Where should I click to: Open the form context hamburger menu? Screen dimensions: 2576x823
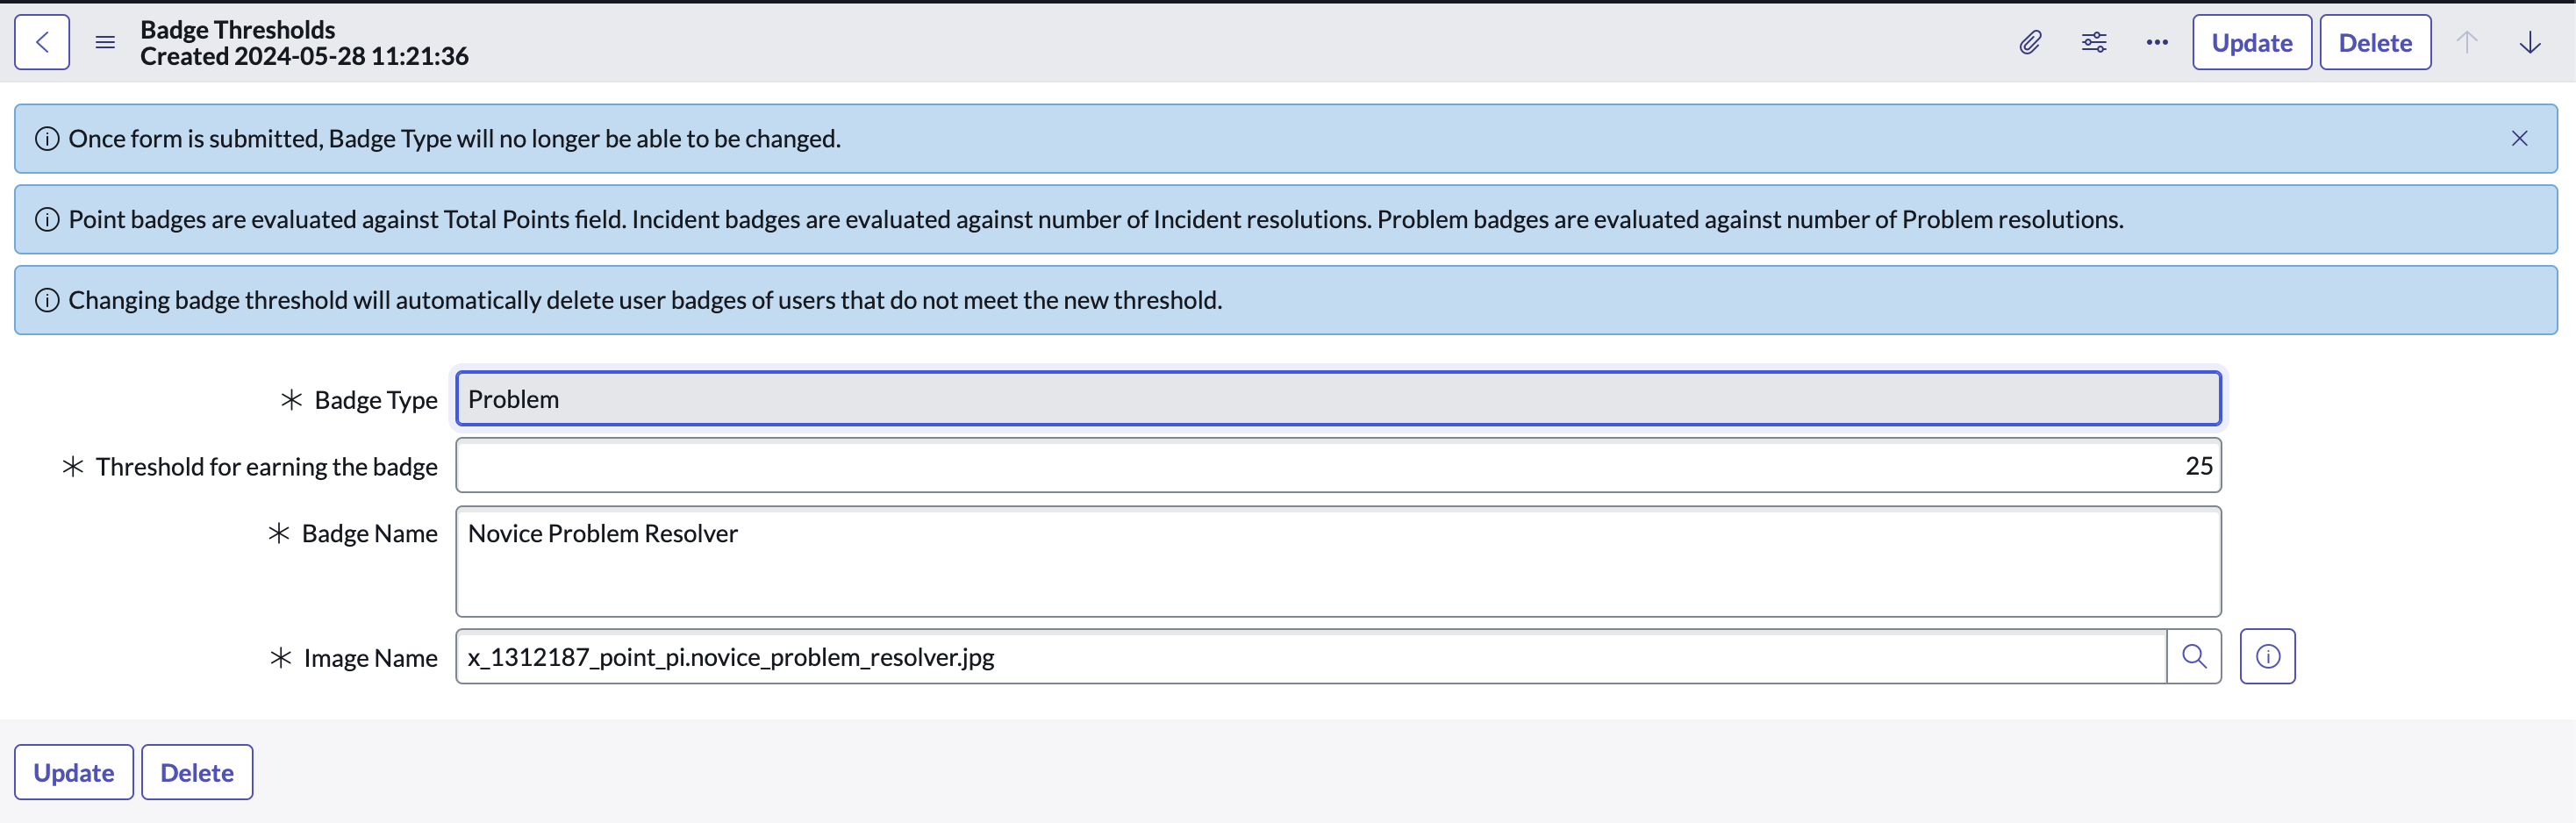pos(105,42)
